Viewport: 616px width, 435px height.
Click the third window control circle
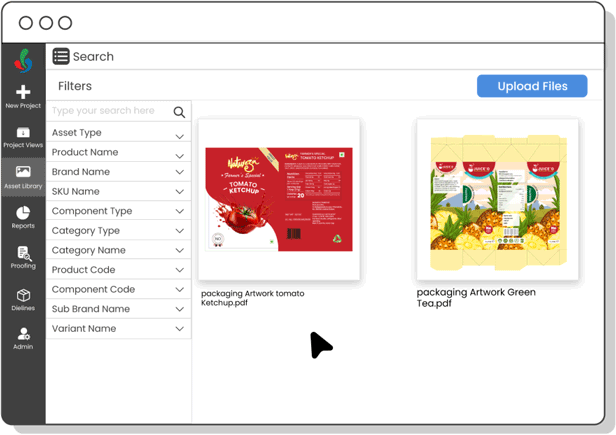click(x=65, y=23)
